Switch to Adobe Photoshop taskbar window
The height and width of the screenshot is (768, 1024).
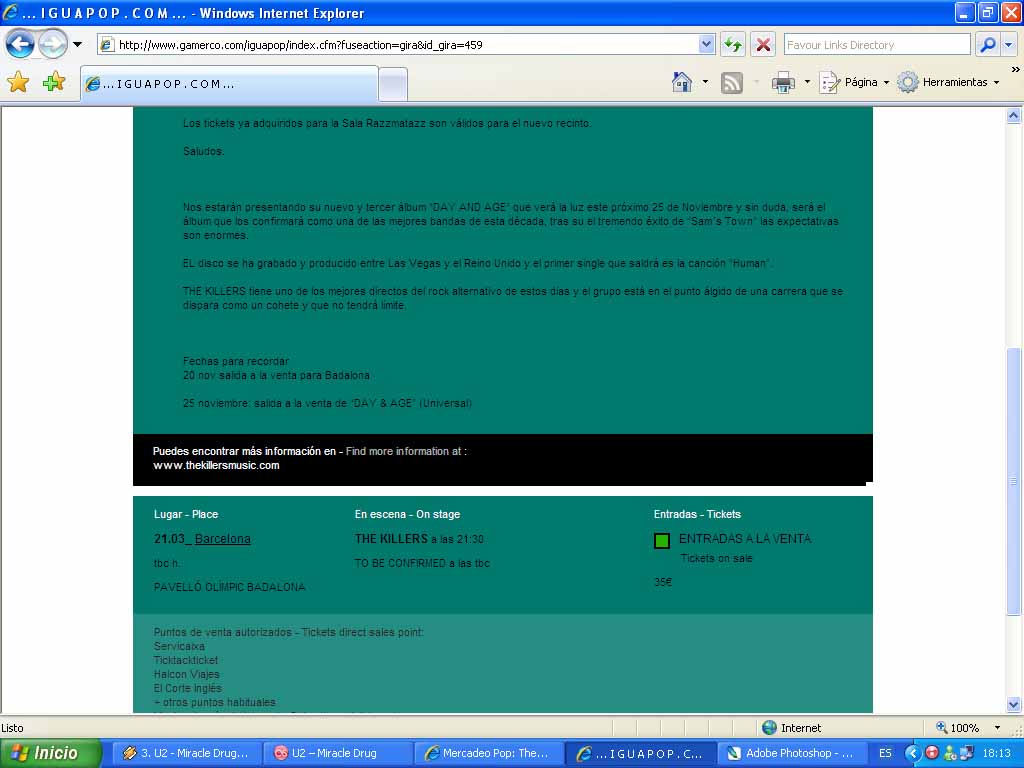792,753
